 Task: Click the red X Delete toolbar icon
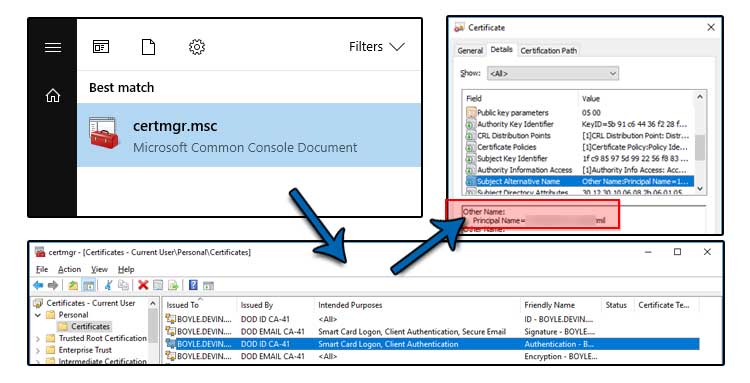143,285
